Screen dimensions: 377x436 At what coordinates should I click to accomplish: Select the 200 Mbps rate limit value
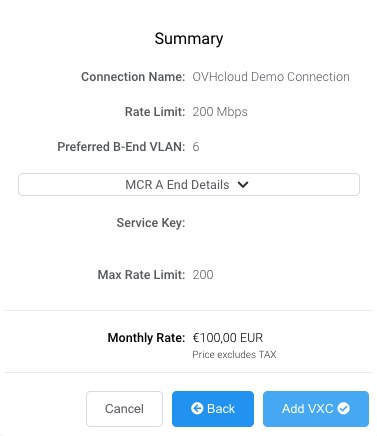click(220, 112)
